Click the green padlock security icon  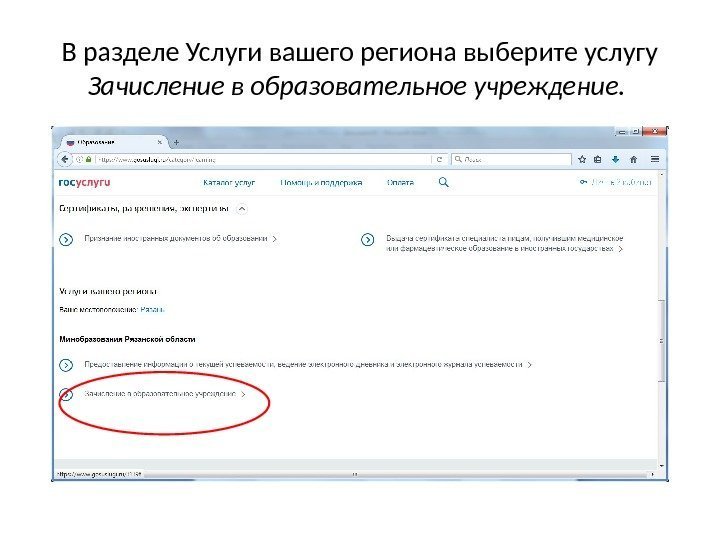pos(89,159)
